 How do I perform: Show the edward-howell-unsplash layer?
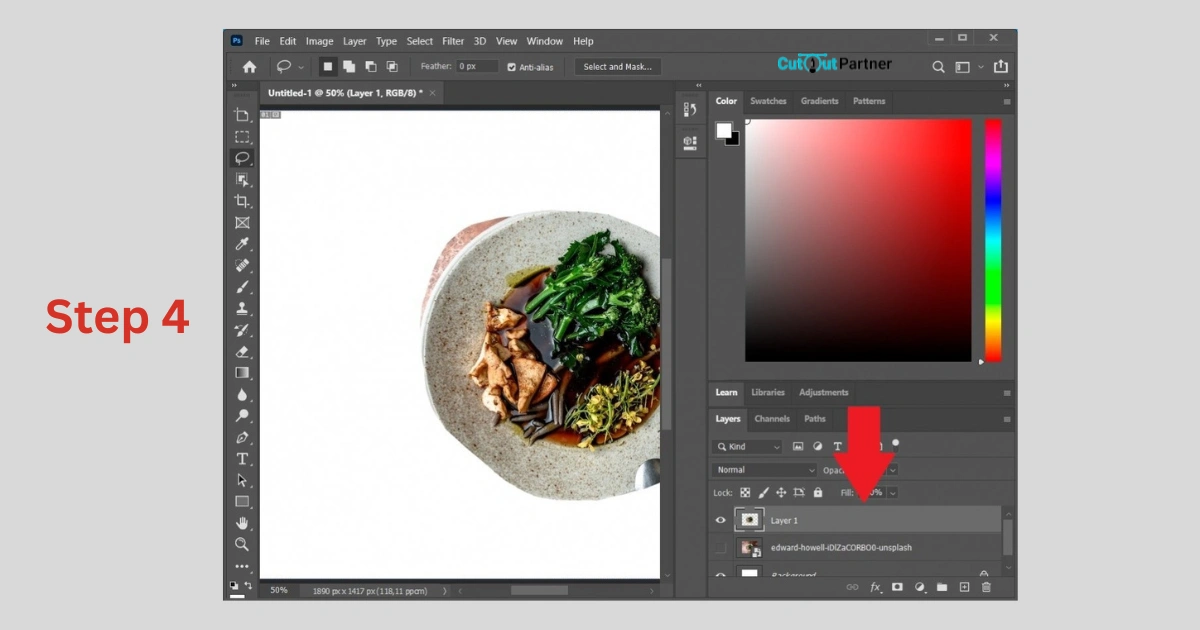pos(720,548)
